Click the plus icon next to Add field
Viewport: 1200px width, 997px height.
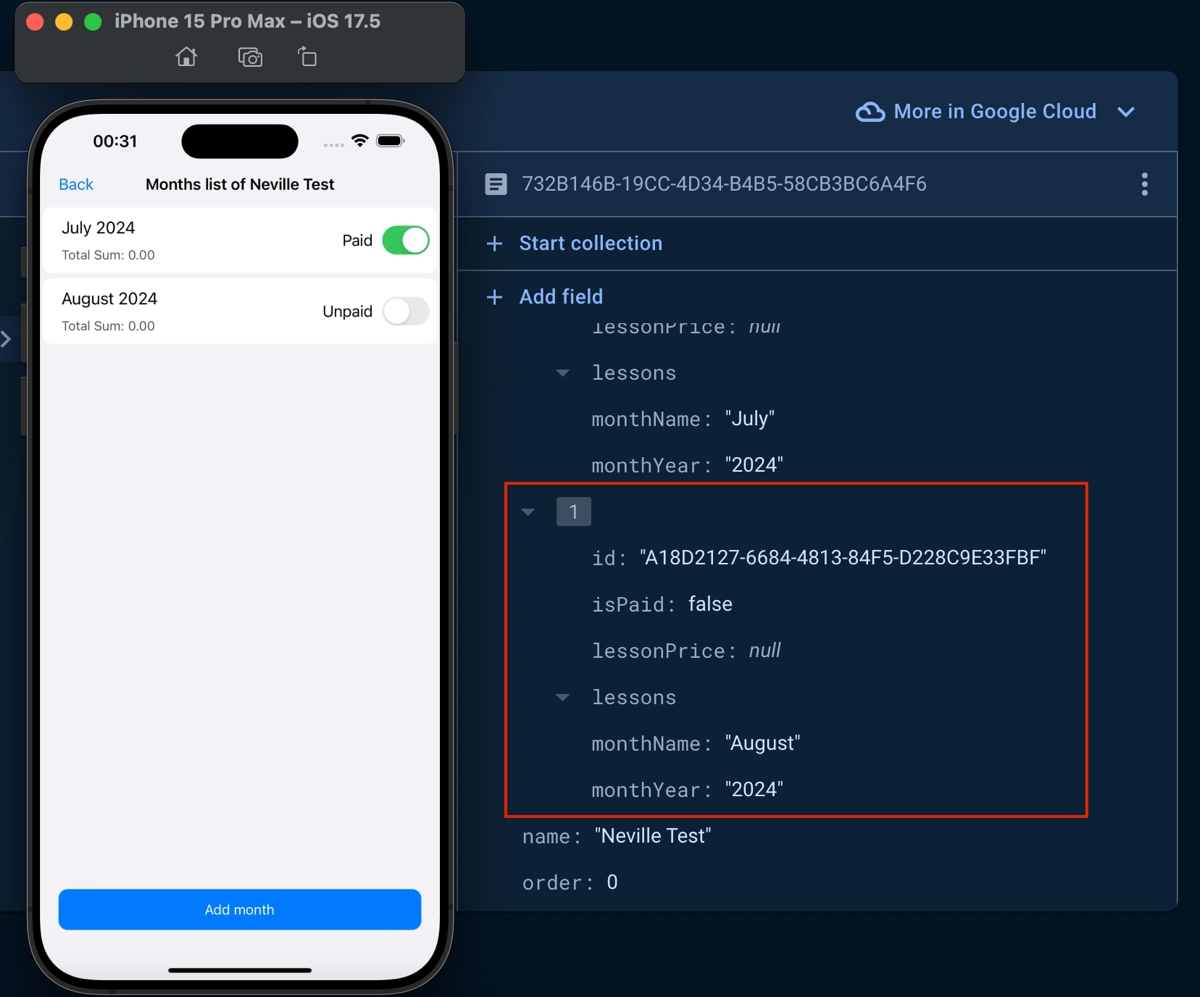(494, 296)
